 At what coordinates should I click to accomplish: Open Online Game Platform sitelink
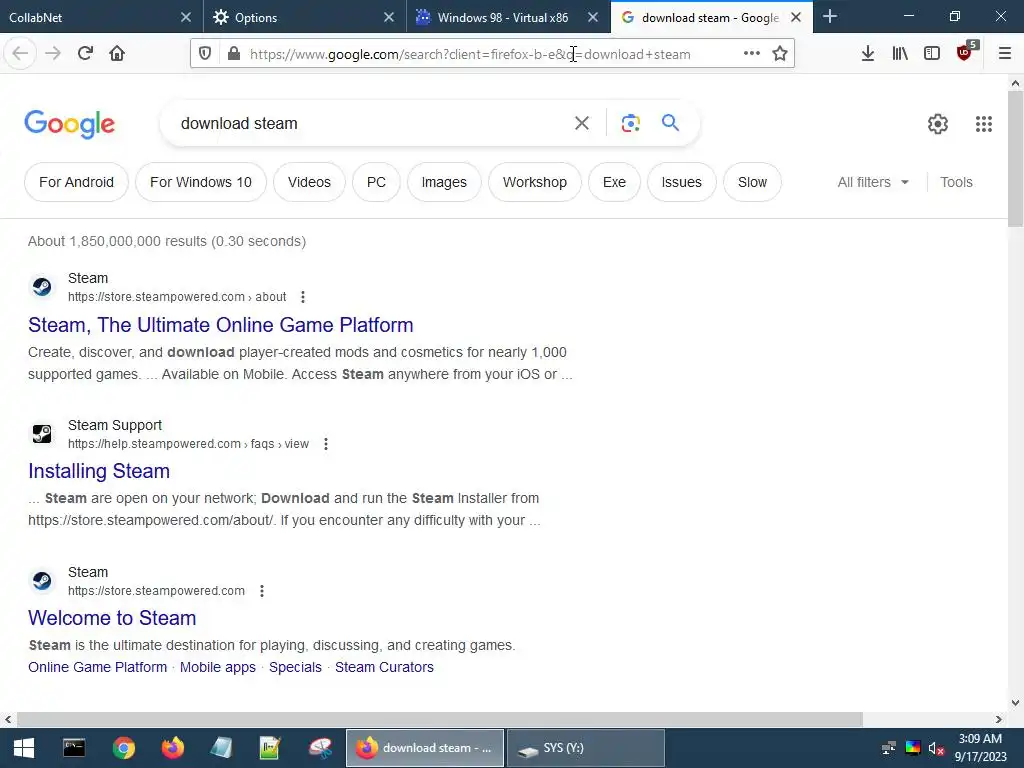click(97, 667)
